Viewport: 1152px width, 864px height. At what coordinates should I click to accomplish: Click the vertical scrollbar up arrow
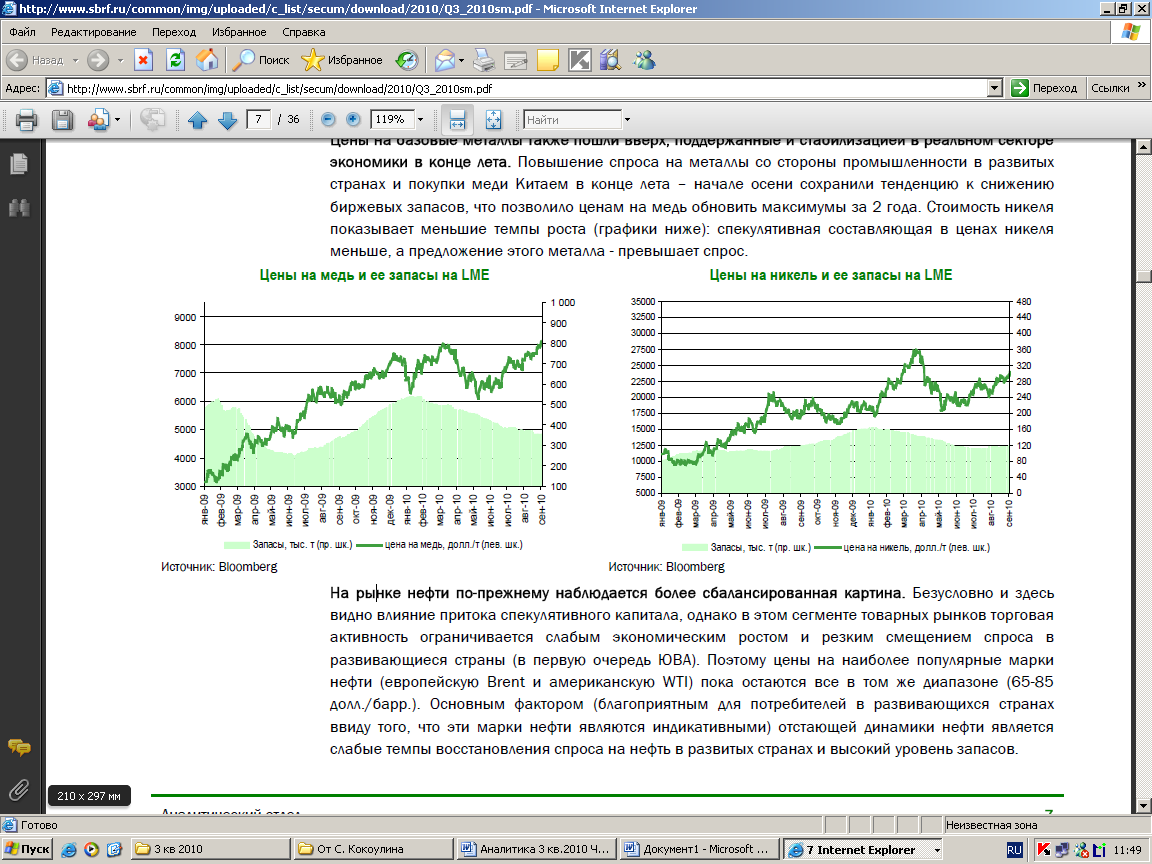point(1143,147)
